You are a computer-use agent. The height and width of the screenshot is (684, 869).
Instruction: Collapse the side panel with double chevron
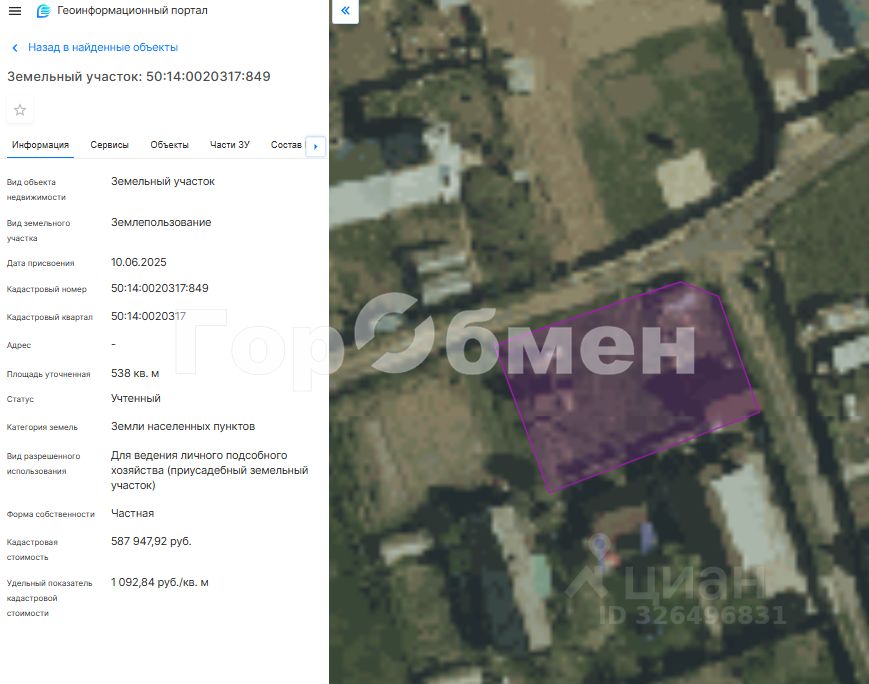(345, 11)
